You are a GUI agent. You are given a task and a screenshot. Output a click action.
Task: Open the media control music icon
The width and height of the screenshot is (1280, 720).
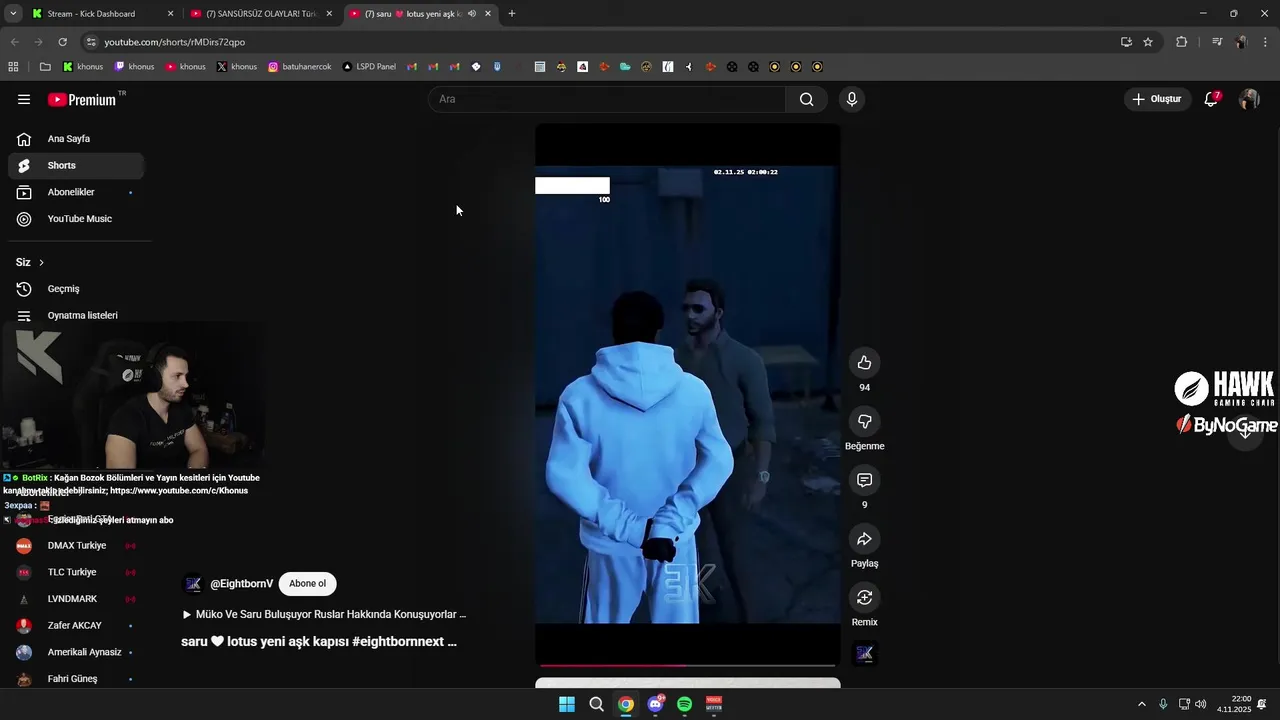tap(1217, 42)
